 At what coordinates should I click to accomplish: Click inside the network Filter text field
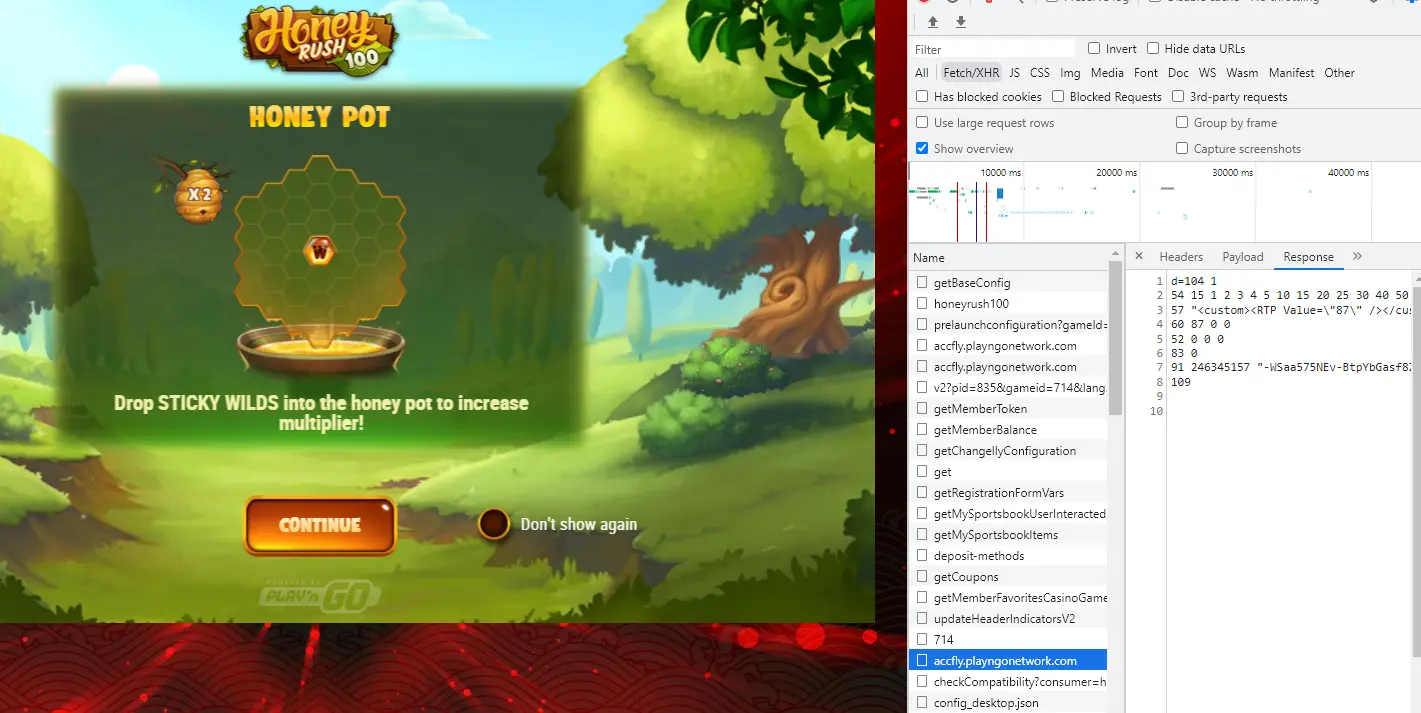click(x=993, y=49)
